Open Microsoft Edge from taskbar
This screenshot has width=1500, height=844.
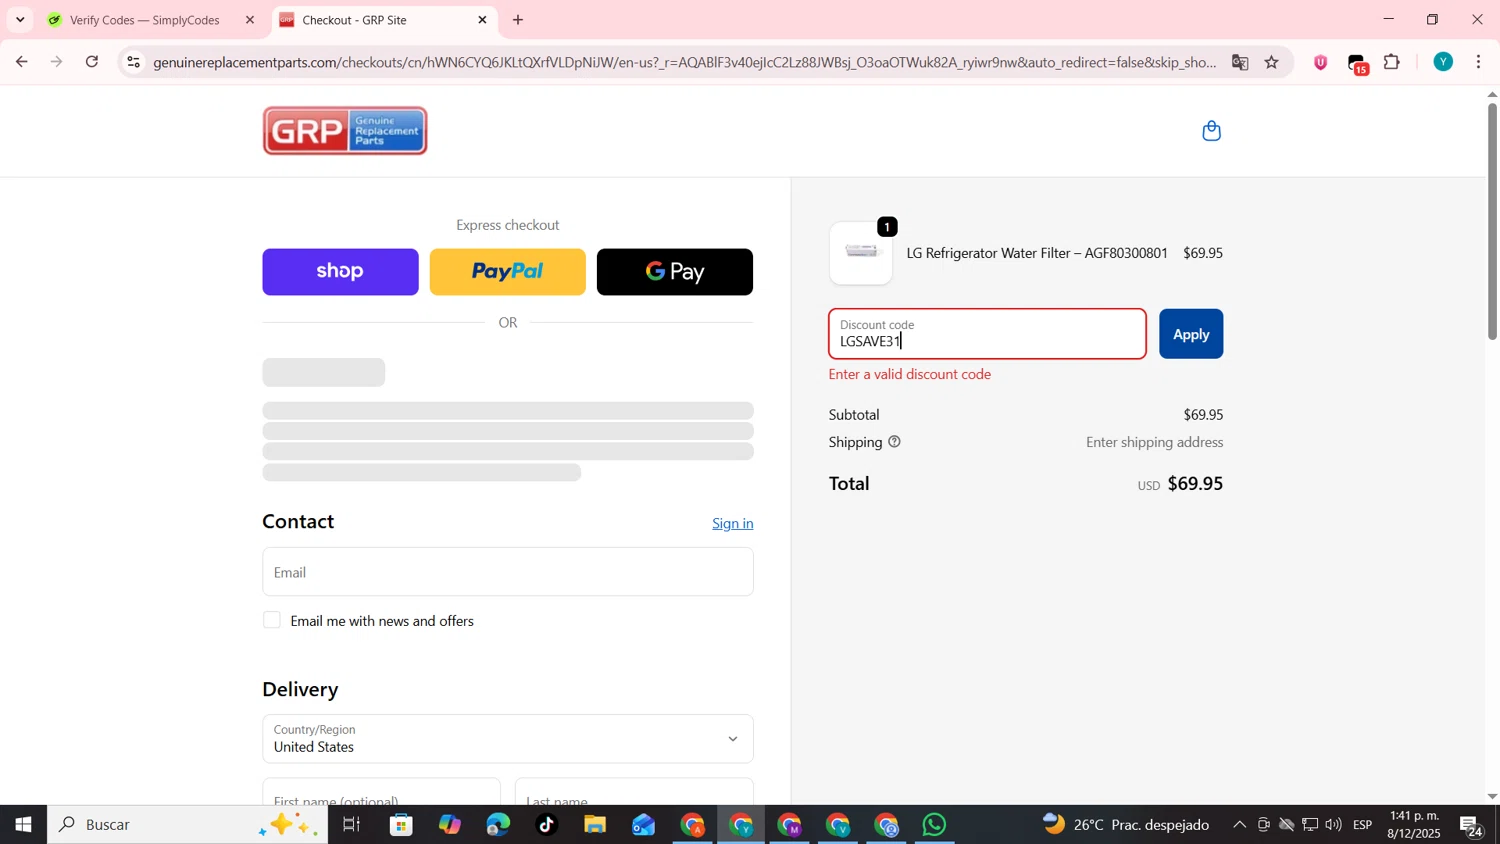pos(498,825)
